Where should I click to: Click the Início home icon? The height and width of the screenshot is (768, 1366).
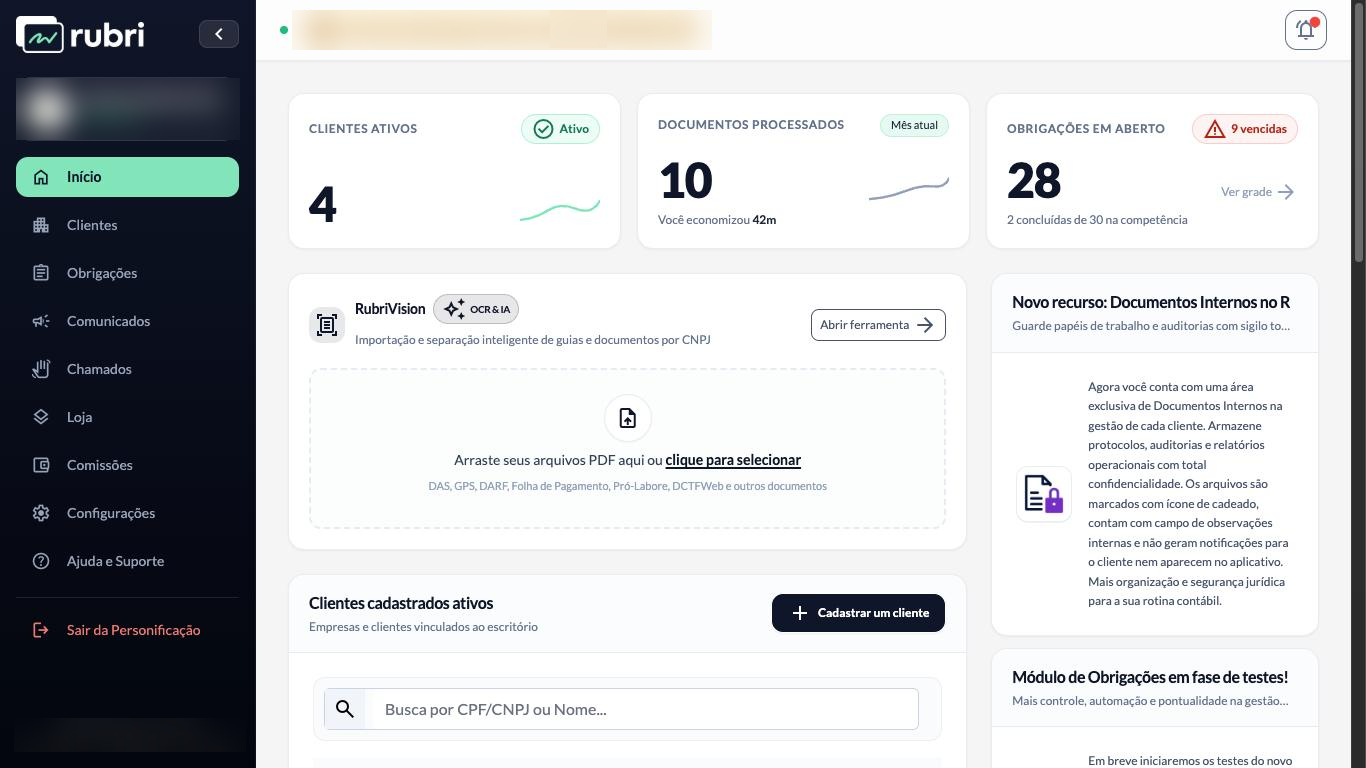[x=41, y=177]
